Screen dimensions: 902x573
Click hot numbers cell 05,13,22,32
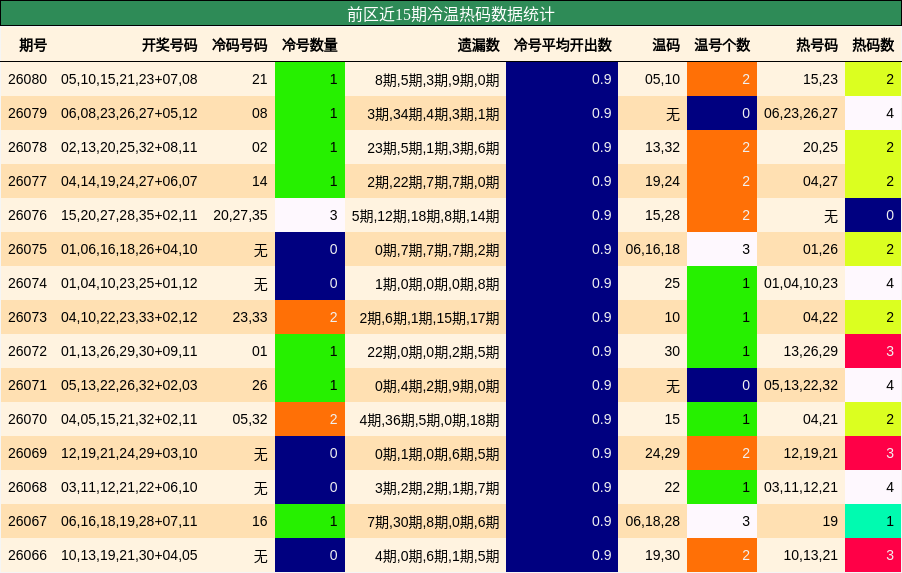click(x=801, y=385)
